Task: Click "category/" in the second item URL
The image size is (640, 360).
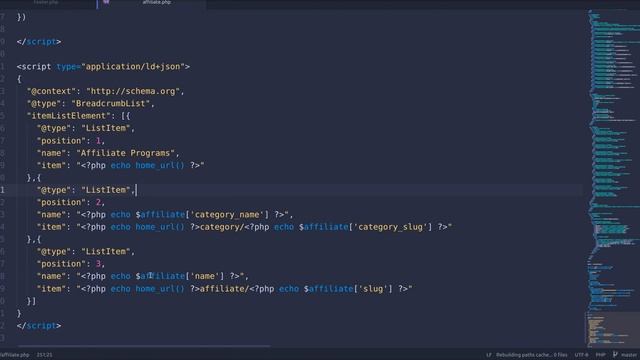Action: 222,227
